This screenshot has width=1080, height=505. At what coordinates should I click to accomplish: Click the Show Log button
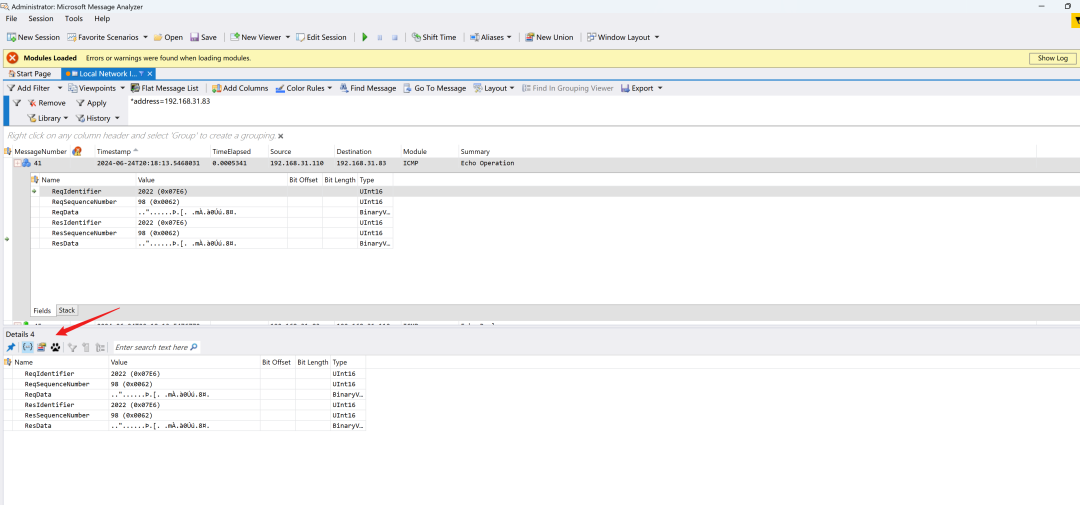(x=1052, y=59)
